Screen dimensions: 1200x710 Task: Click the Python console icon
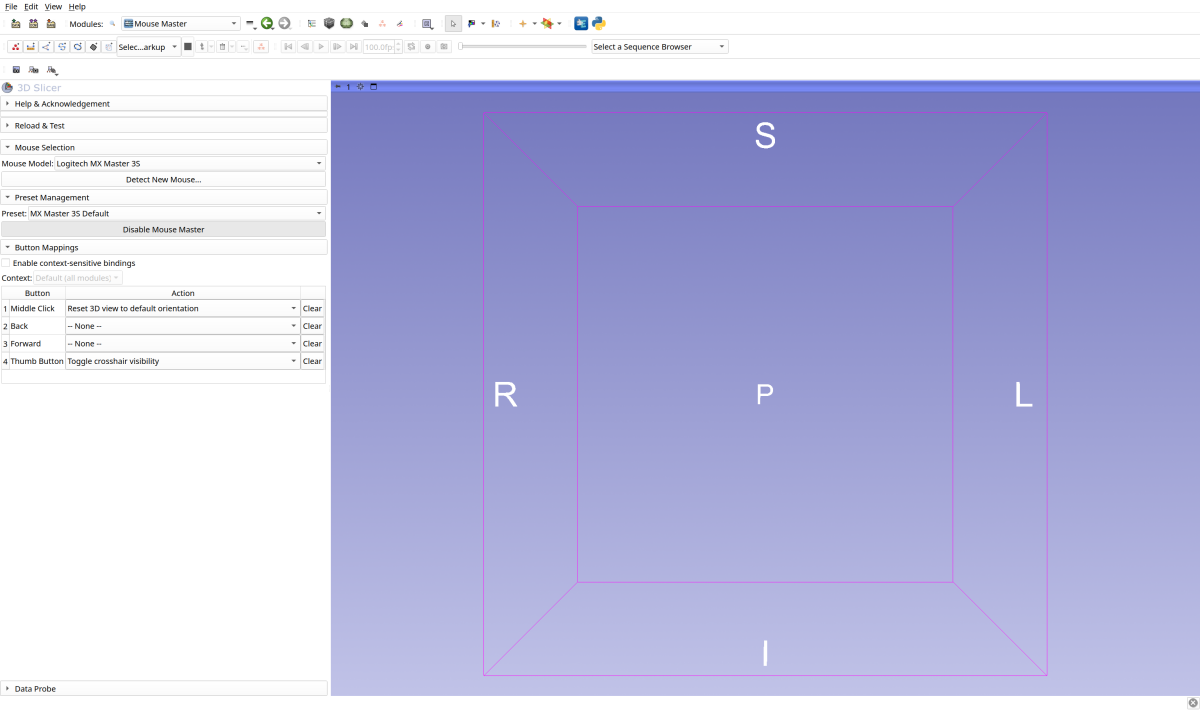(x=598, y=23)
